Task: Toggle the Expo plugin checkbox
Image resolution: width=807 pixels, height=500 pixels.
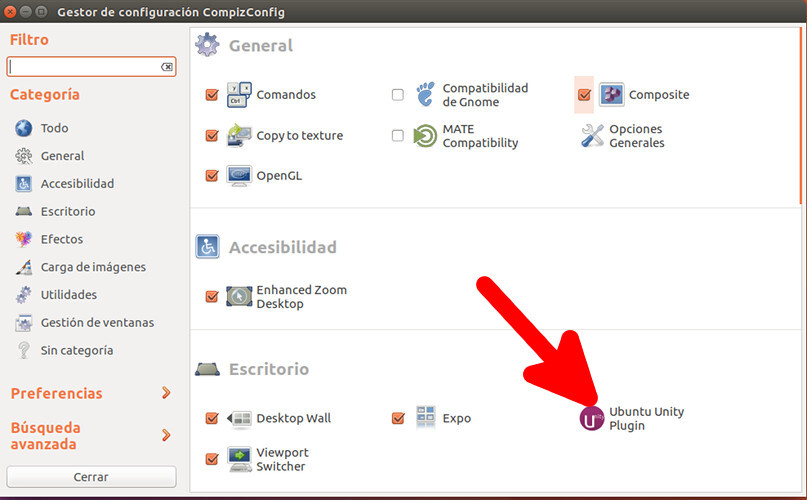Action: [x=398, y=418]
